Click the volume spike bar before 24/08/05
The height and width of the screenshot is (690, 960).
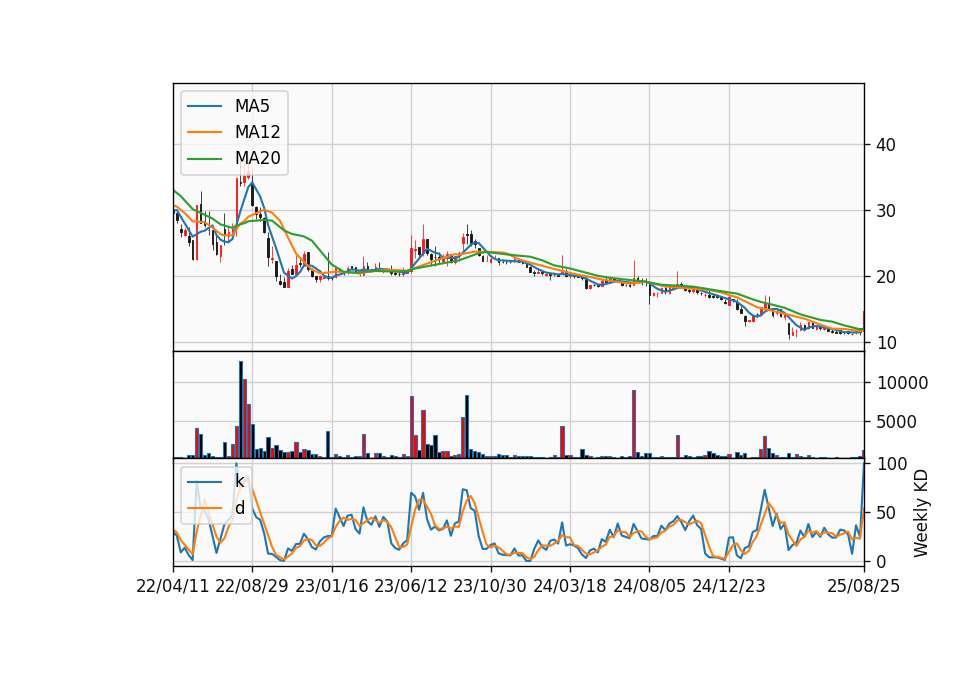point(634,424)
